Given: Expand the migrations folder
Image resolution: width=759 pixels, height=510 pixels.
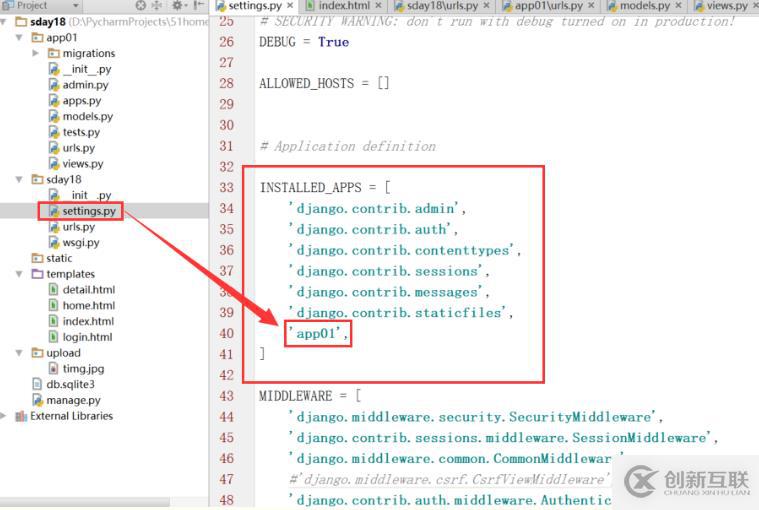Looking at the screenshot, I should tap(35, 53).
